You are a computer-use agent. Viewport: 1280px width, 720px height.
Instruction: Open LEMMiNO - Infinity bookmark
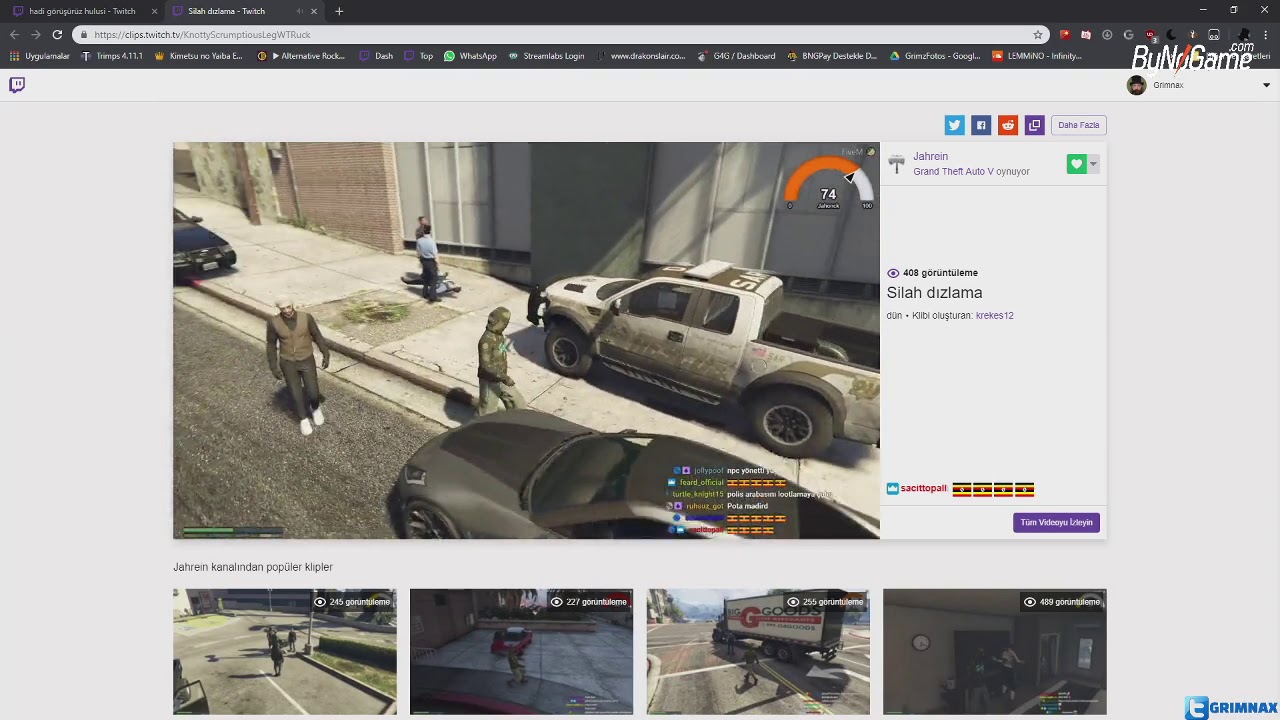1037,56
